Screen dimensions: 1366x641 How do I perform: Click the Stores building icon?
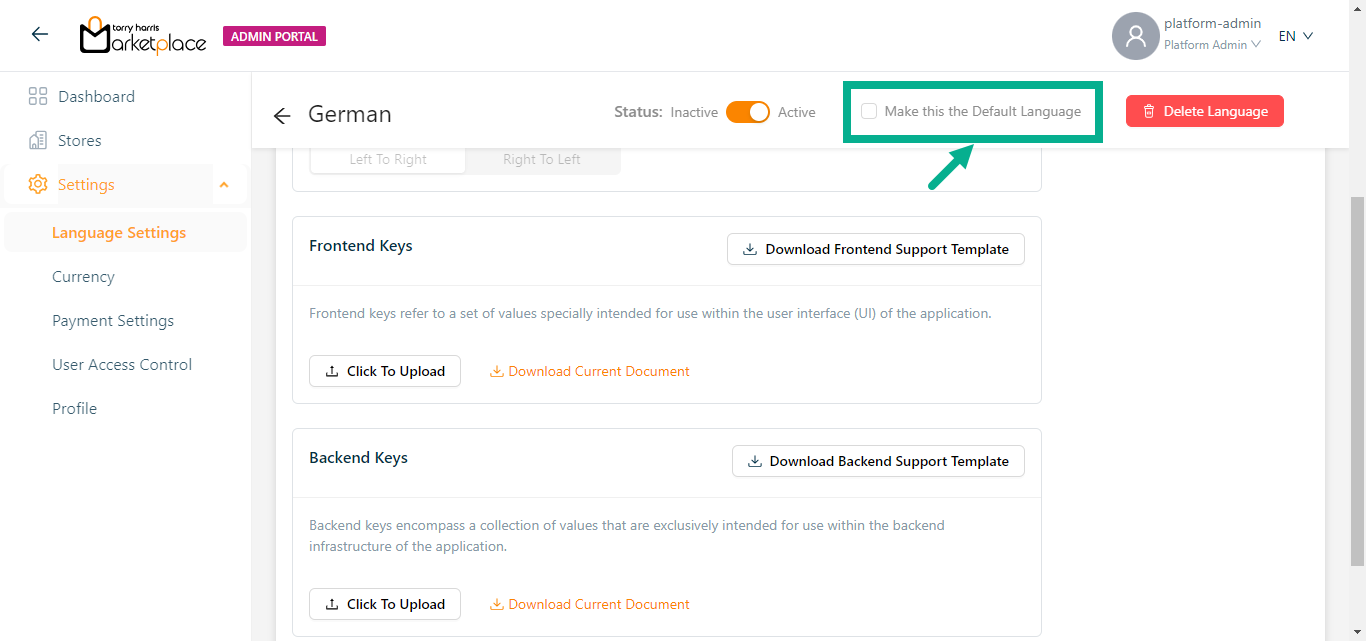[38, 141]
